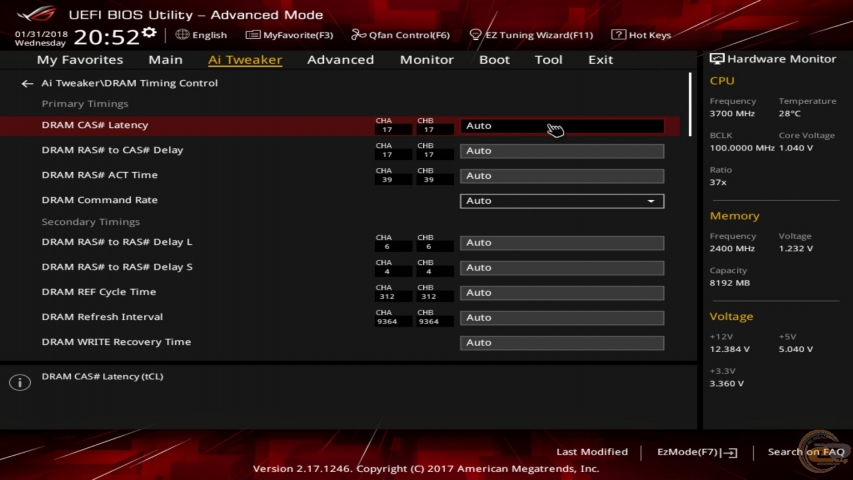
Task: Click the back arrow beside DRAM Timing Control
Action: coord(27,83)
